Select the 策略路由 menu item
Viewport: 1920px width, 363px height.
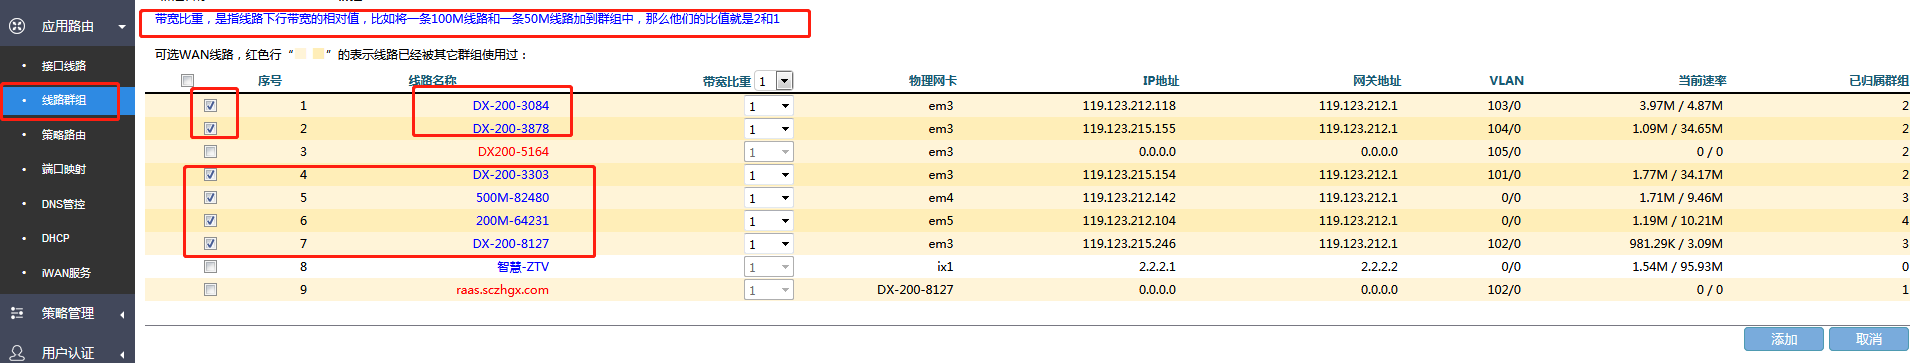[64, 135]
